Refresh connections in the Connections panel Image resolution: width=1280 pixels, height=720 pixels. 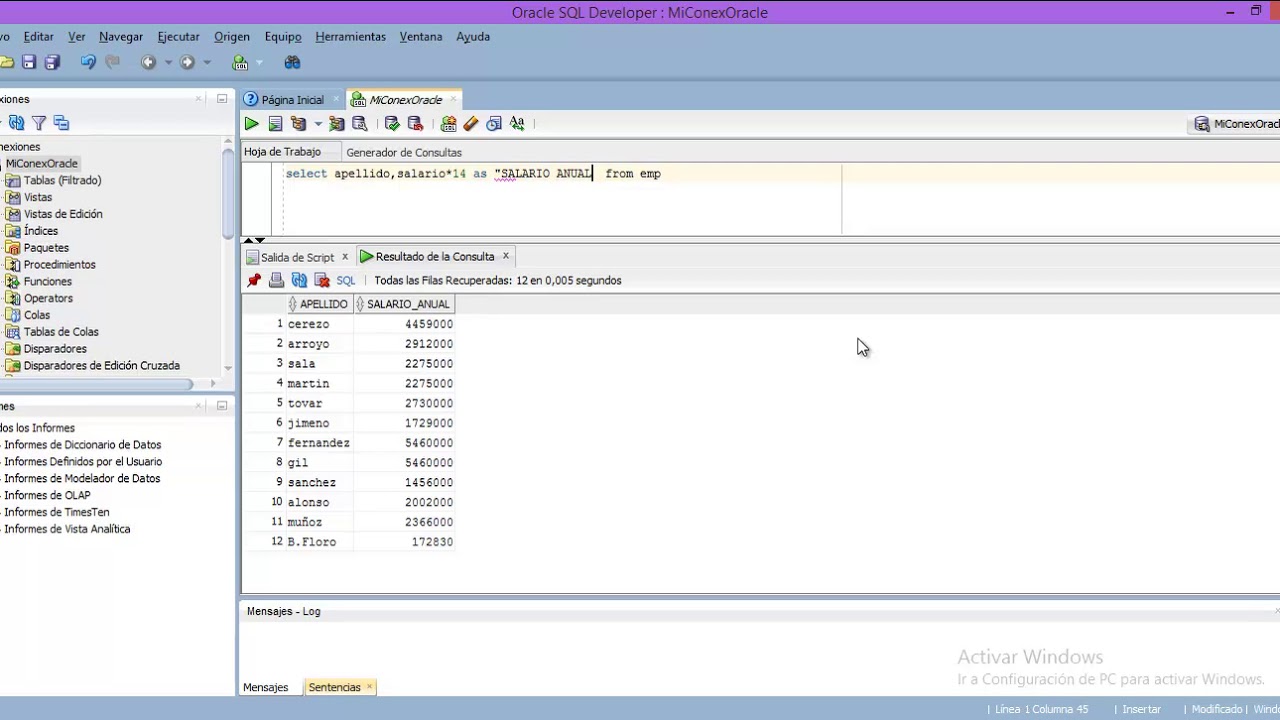17,123
